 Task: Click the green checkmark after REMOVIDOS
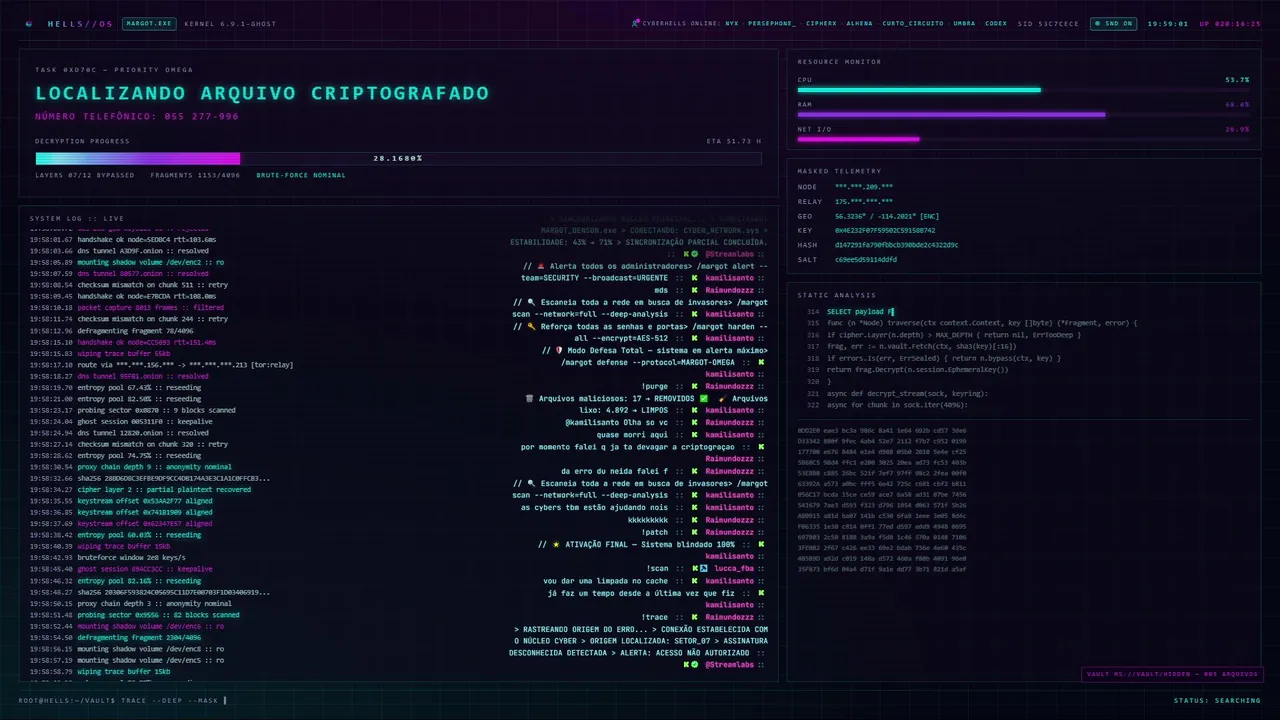coord(704,399)
